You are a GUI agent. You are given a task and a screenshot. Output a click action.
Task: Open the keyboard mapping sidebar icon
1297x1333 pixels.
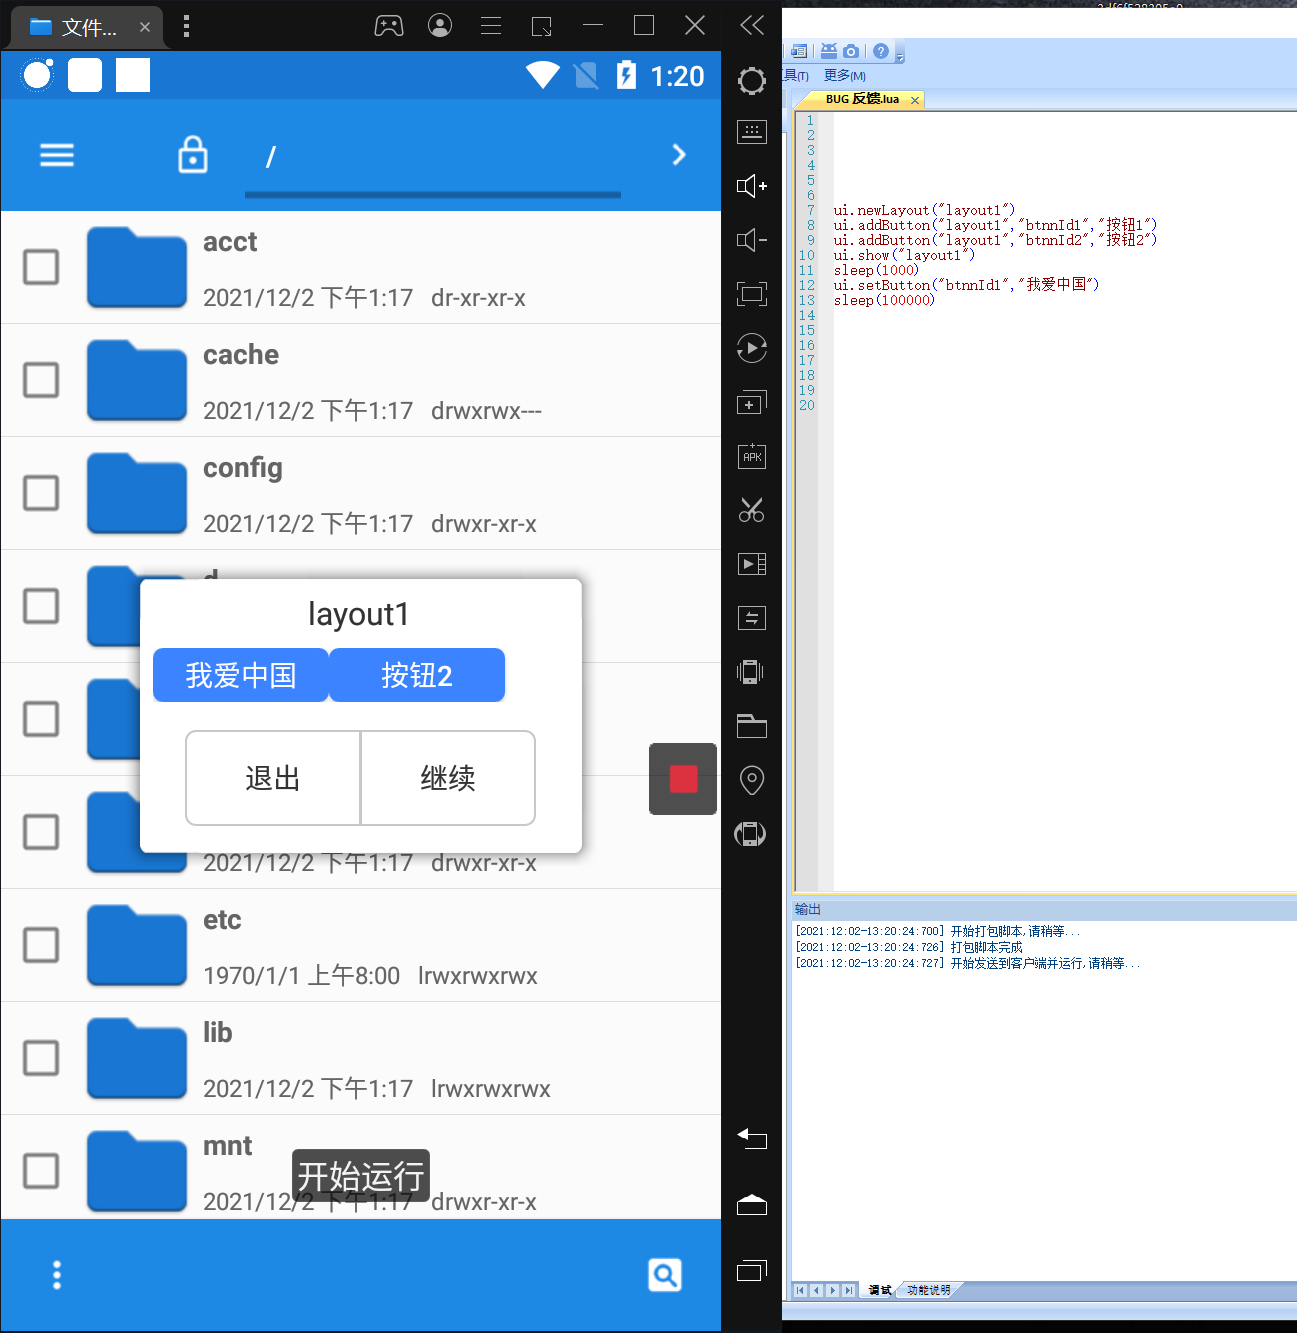752,131
